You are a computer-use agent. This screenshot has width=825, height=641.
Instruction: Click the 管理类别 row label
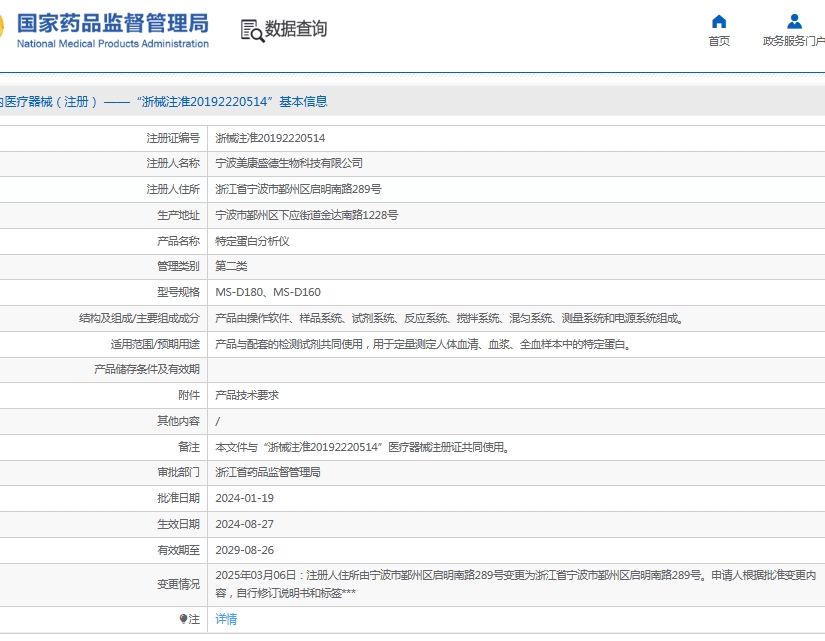(178, 266)
